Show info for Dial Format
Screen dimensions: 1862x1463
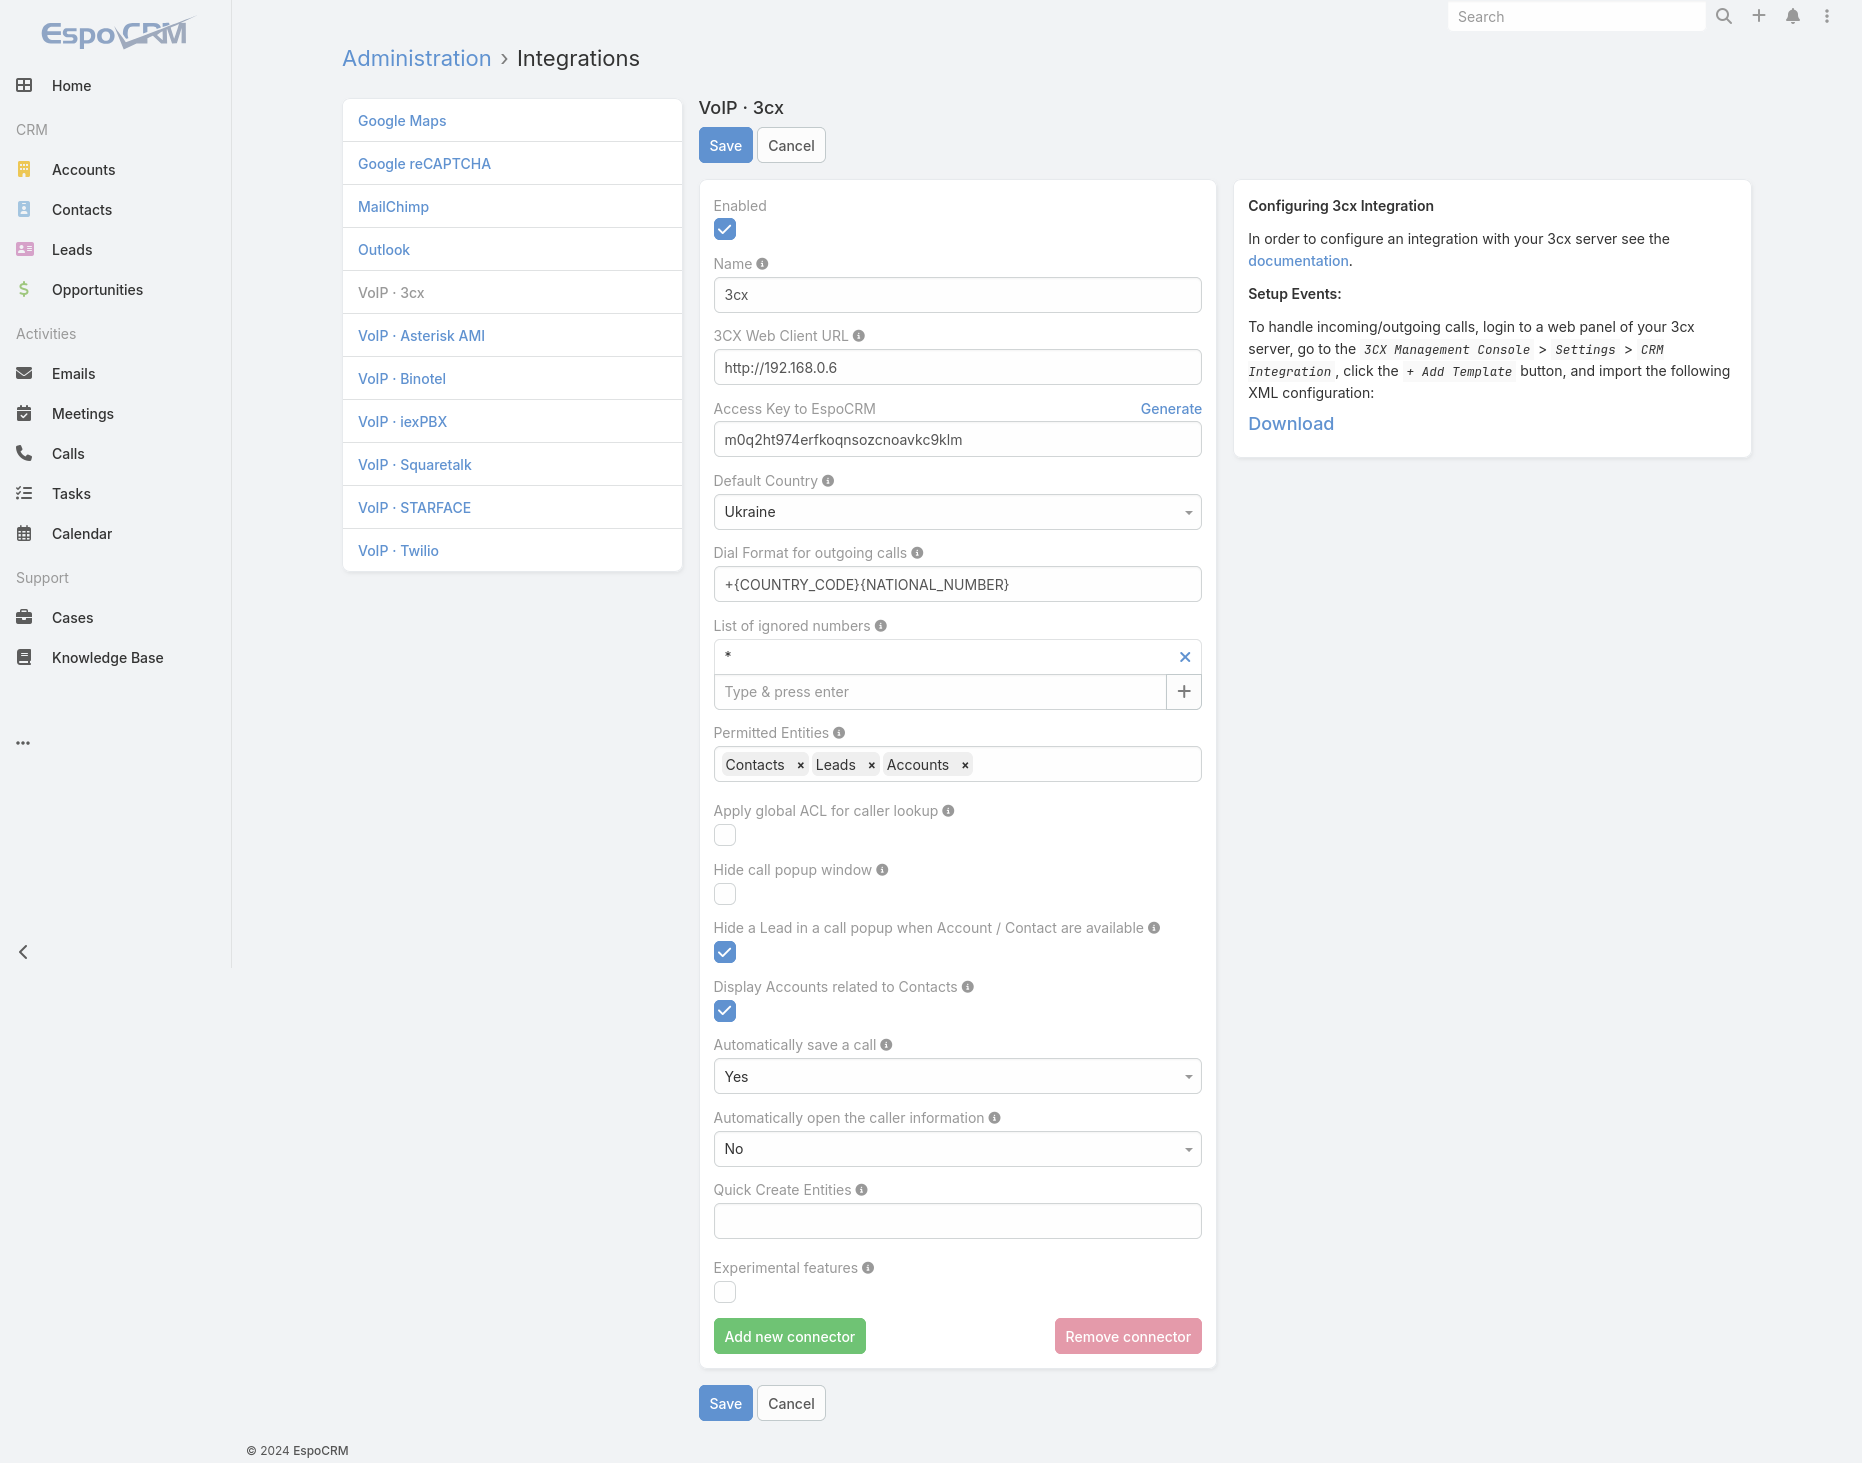point(917,553)
